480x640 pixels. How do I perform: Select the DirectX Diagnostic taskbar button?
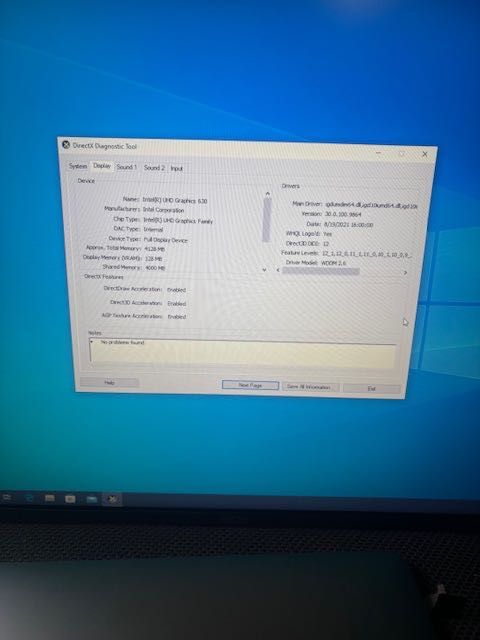coord(112,499)
